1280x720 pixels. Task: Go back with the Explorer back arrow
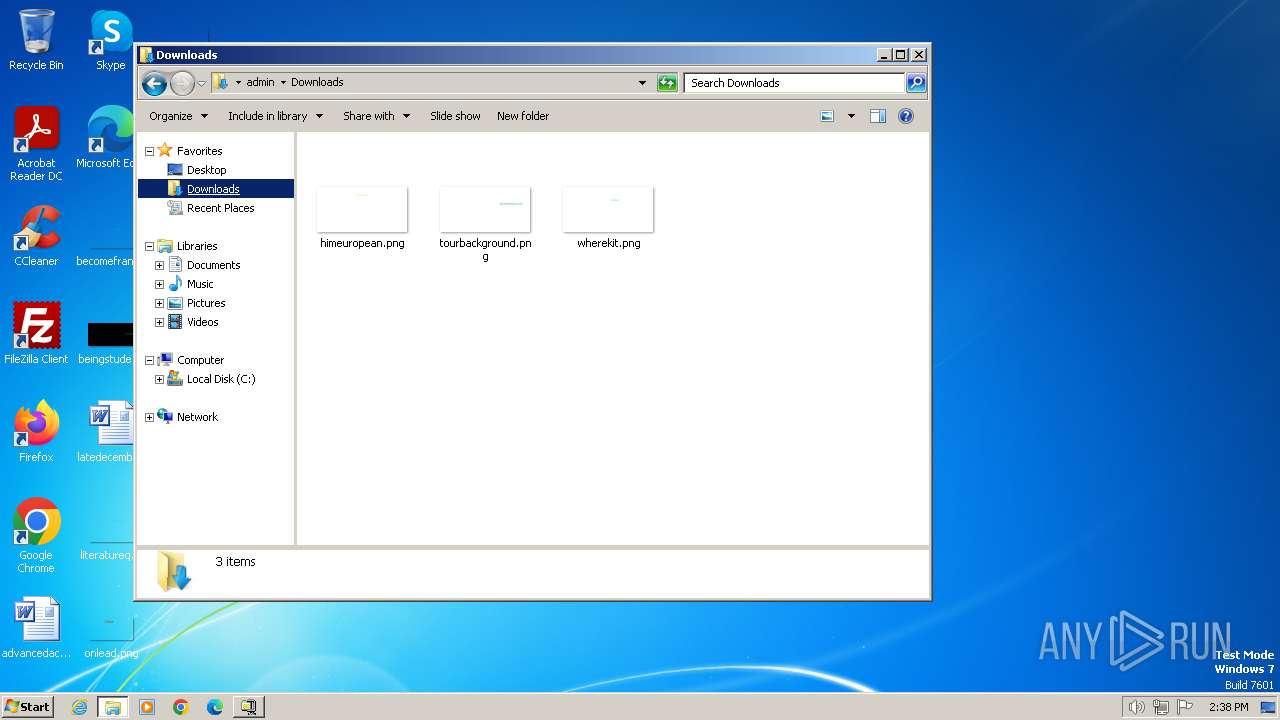(154, 83)
